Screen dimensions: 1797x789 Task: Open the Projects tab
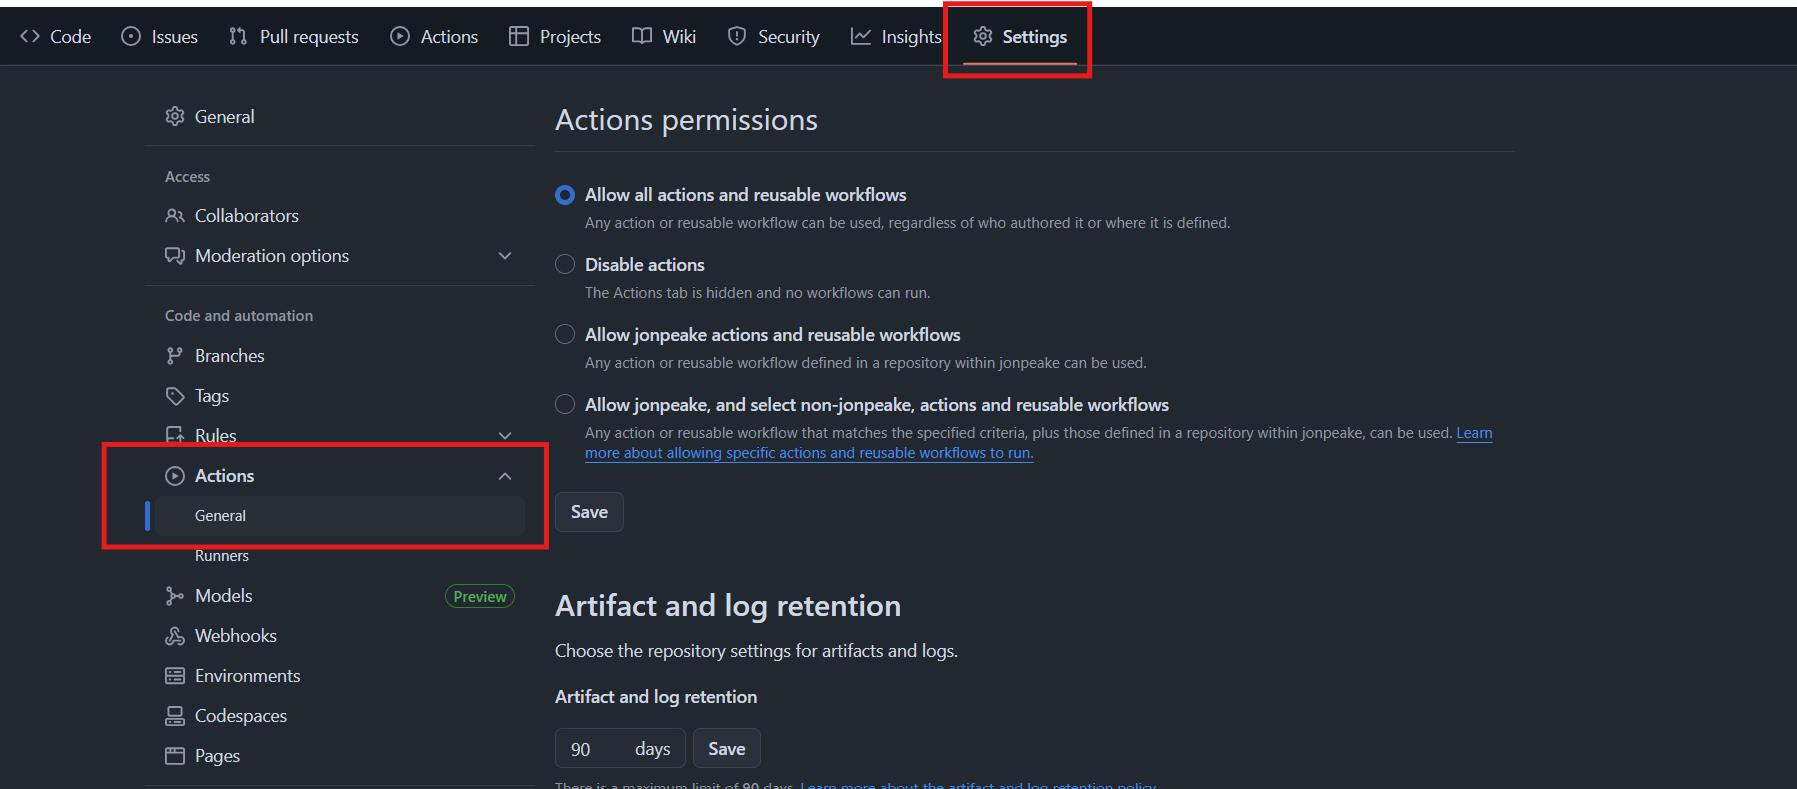point(555,37)
